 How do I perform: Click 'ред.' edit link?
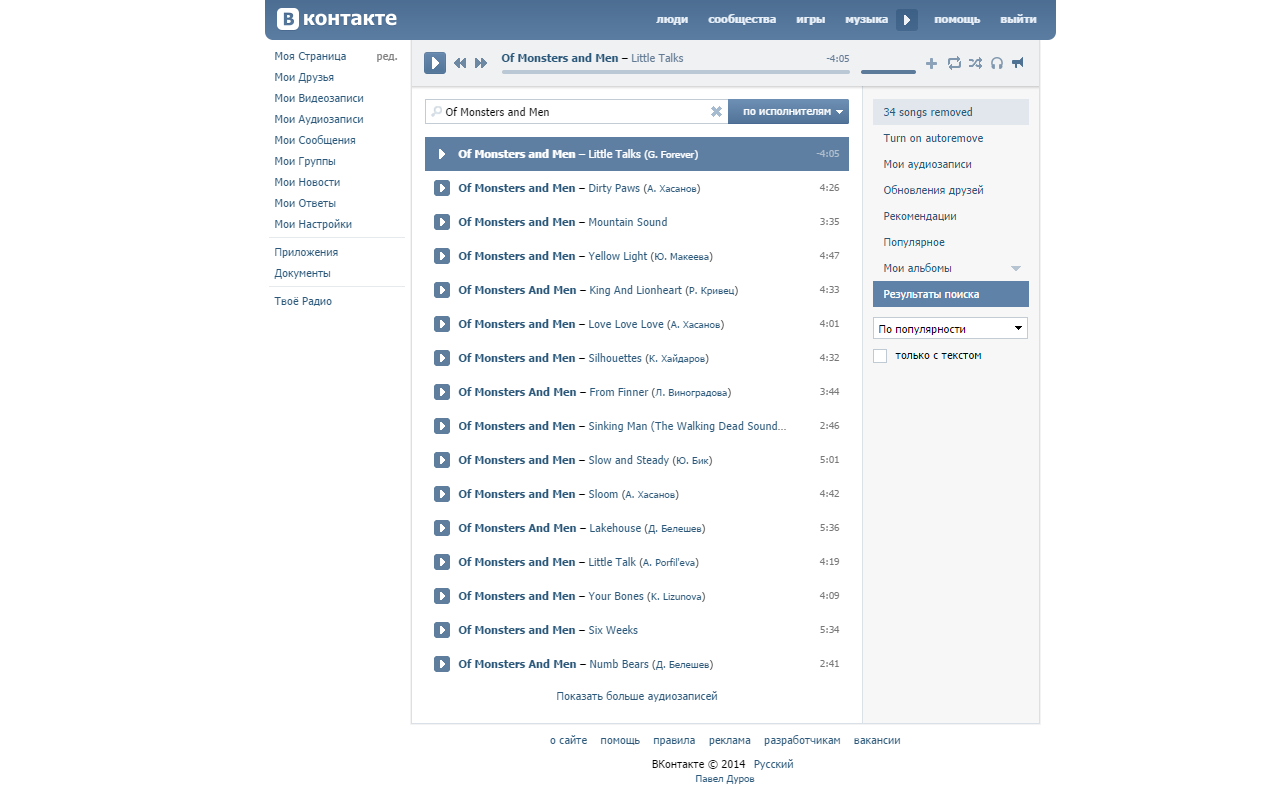click(387, 56)
